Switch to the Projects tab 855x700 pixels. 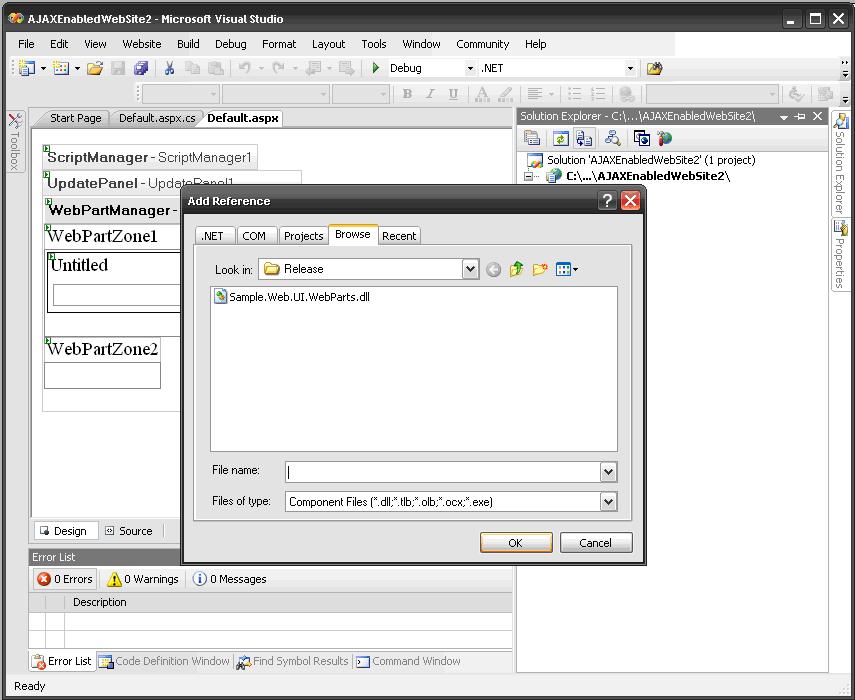[x=304, y=236]
